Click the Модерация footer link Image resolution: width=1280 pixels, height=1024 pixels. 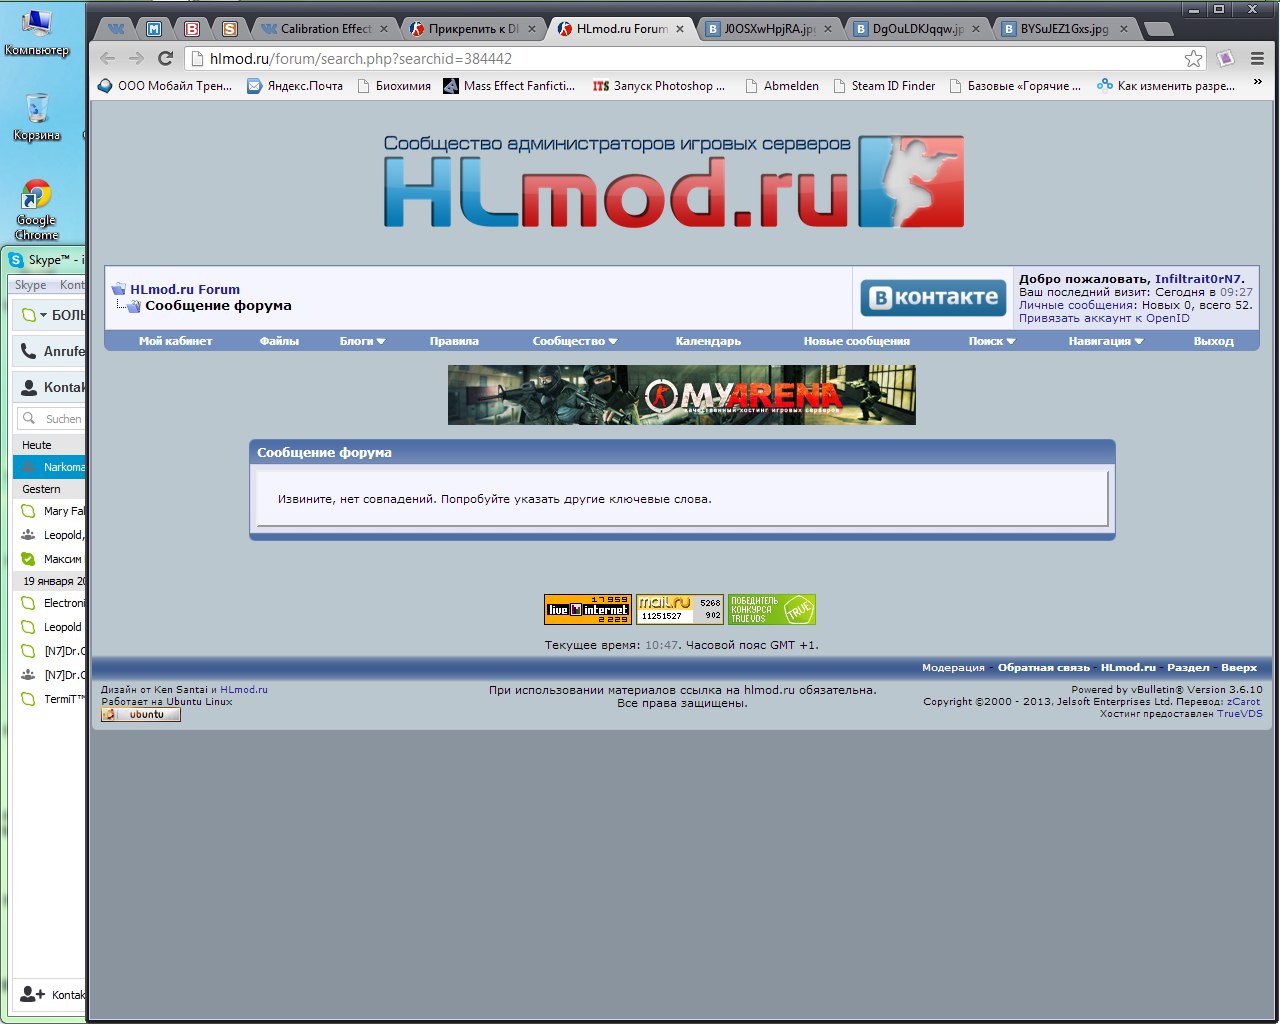coord(953,667)
